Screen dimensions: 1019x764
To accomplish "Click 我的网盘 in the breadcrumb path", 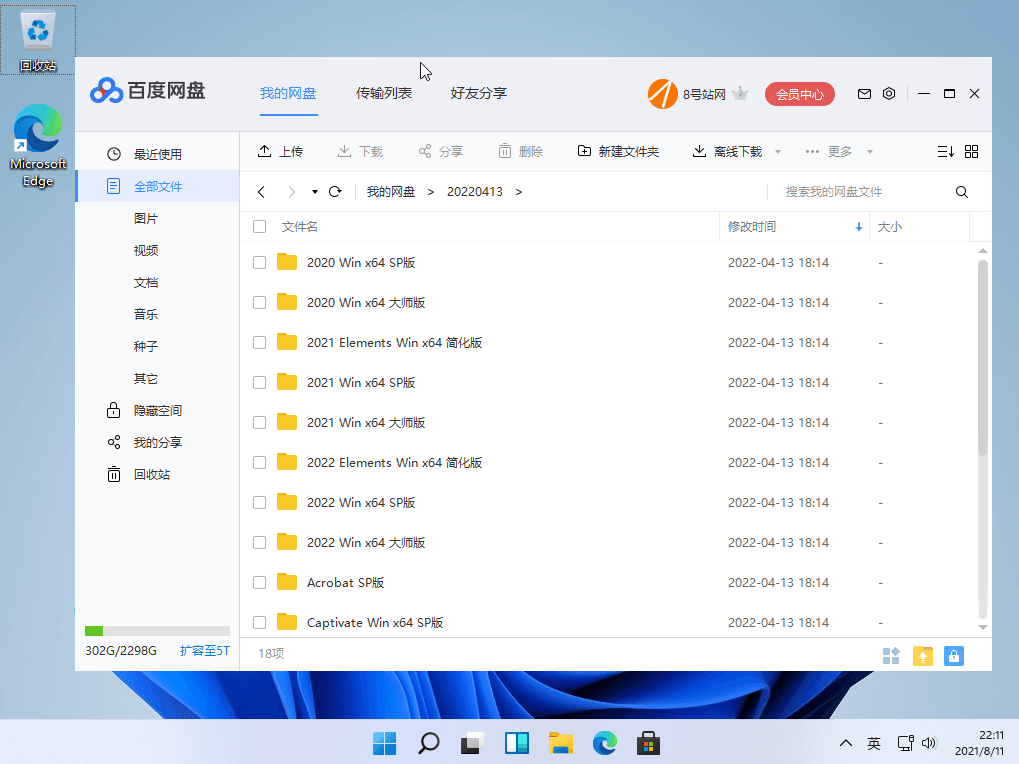I will [x=391, y=192].
